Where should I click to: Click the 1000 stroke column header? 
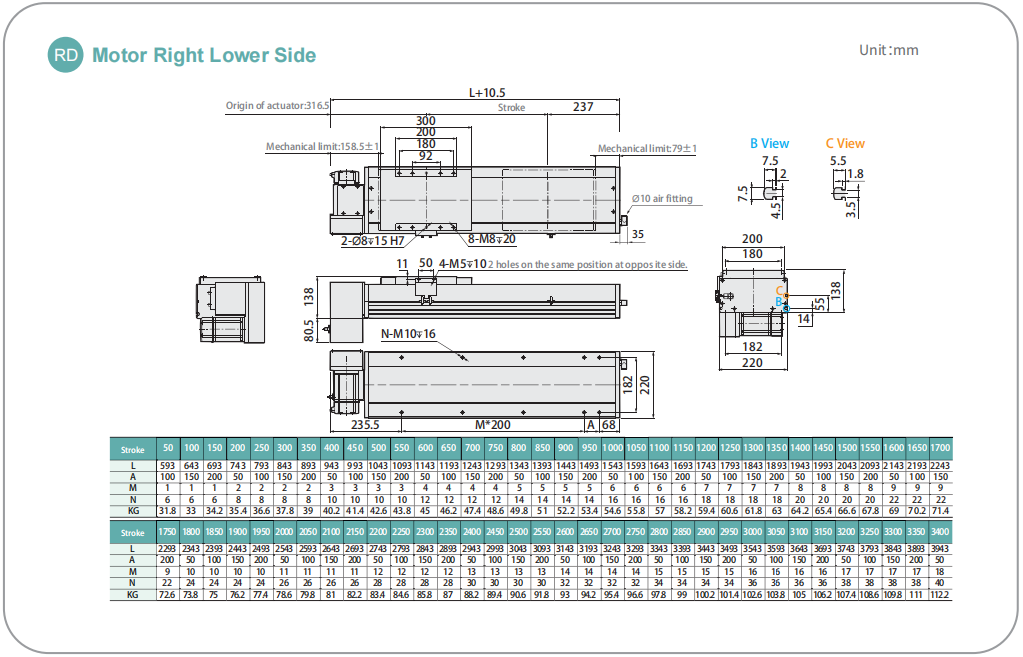(612, 450)
